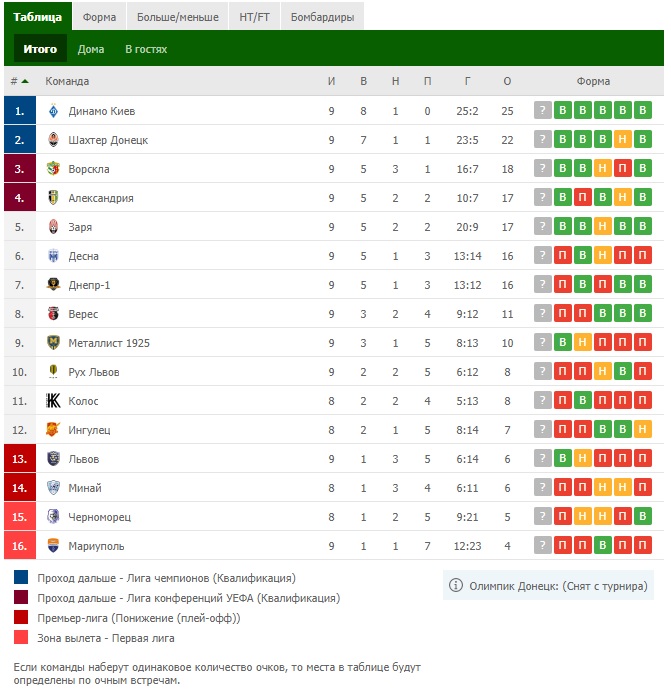
Task: Select the Дома sub-tab
Action: point(91,49)
